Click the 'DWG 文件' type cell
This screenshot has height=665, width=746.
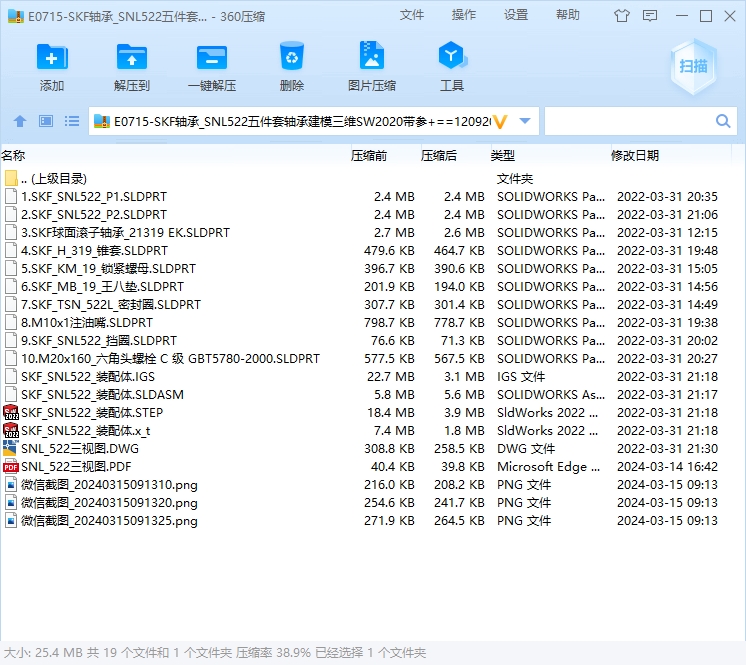(x=526, y=449)
